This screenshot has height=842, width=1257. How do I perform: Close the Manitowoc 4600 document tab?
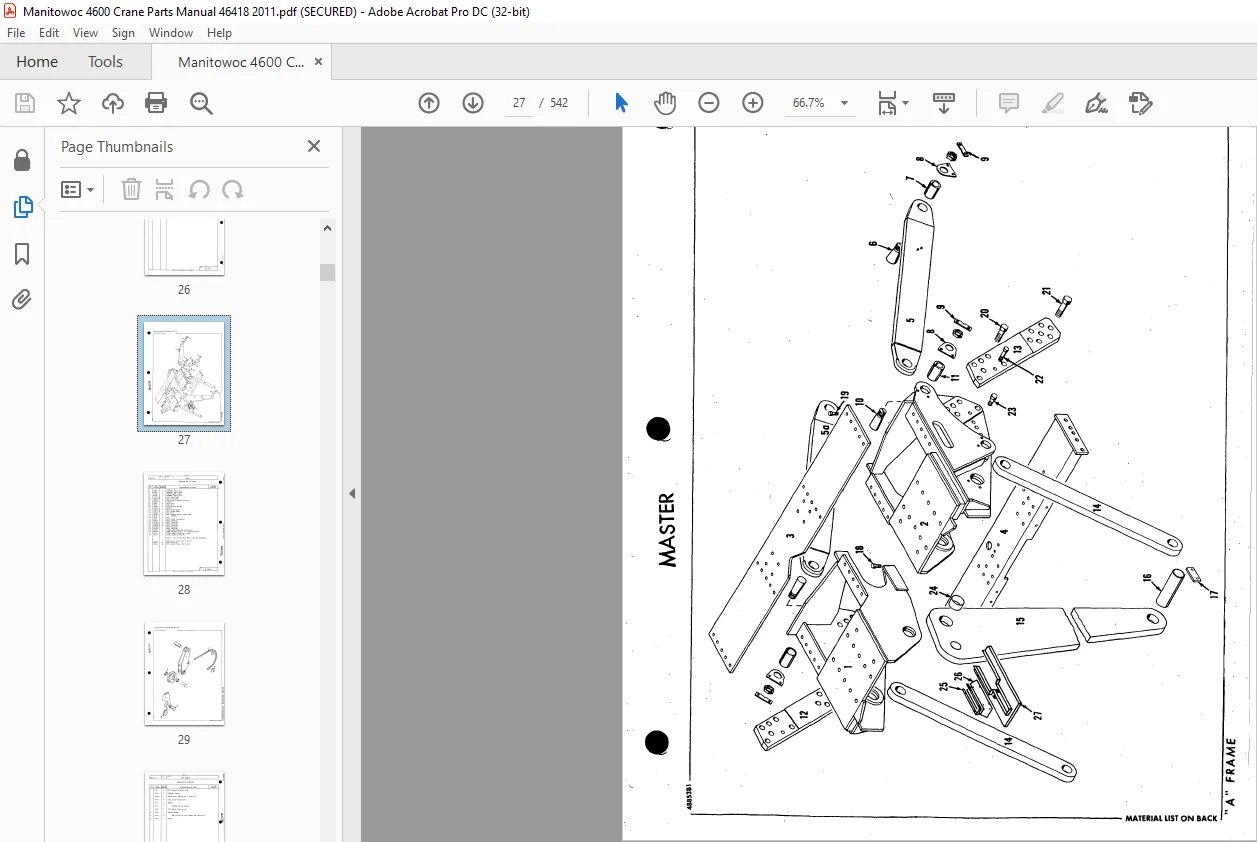pyautogui.click(x=318, y=61)
